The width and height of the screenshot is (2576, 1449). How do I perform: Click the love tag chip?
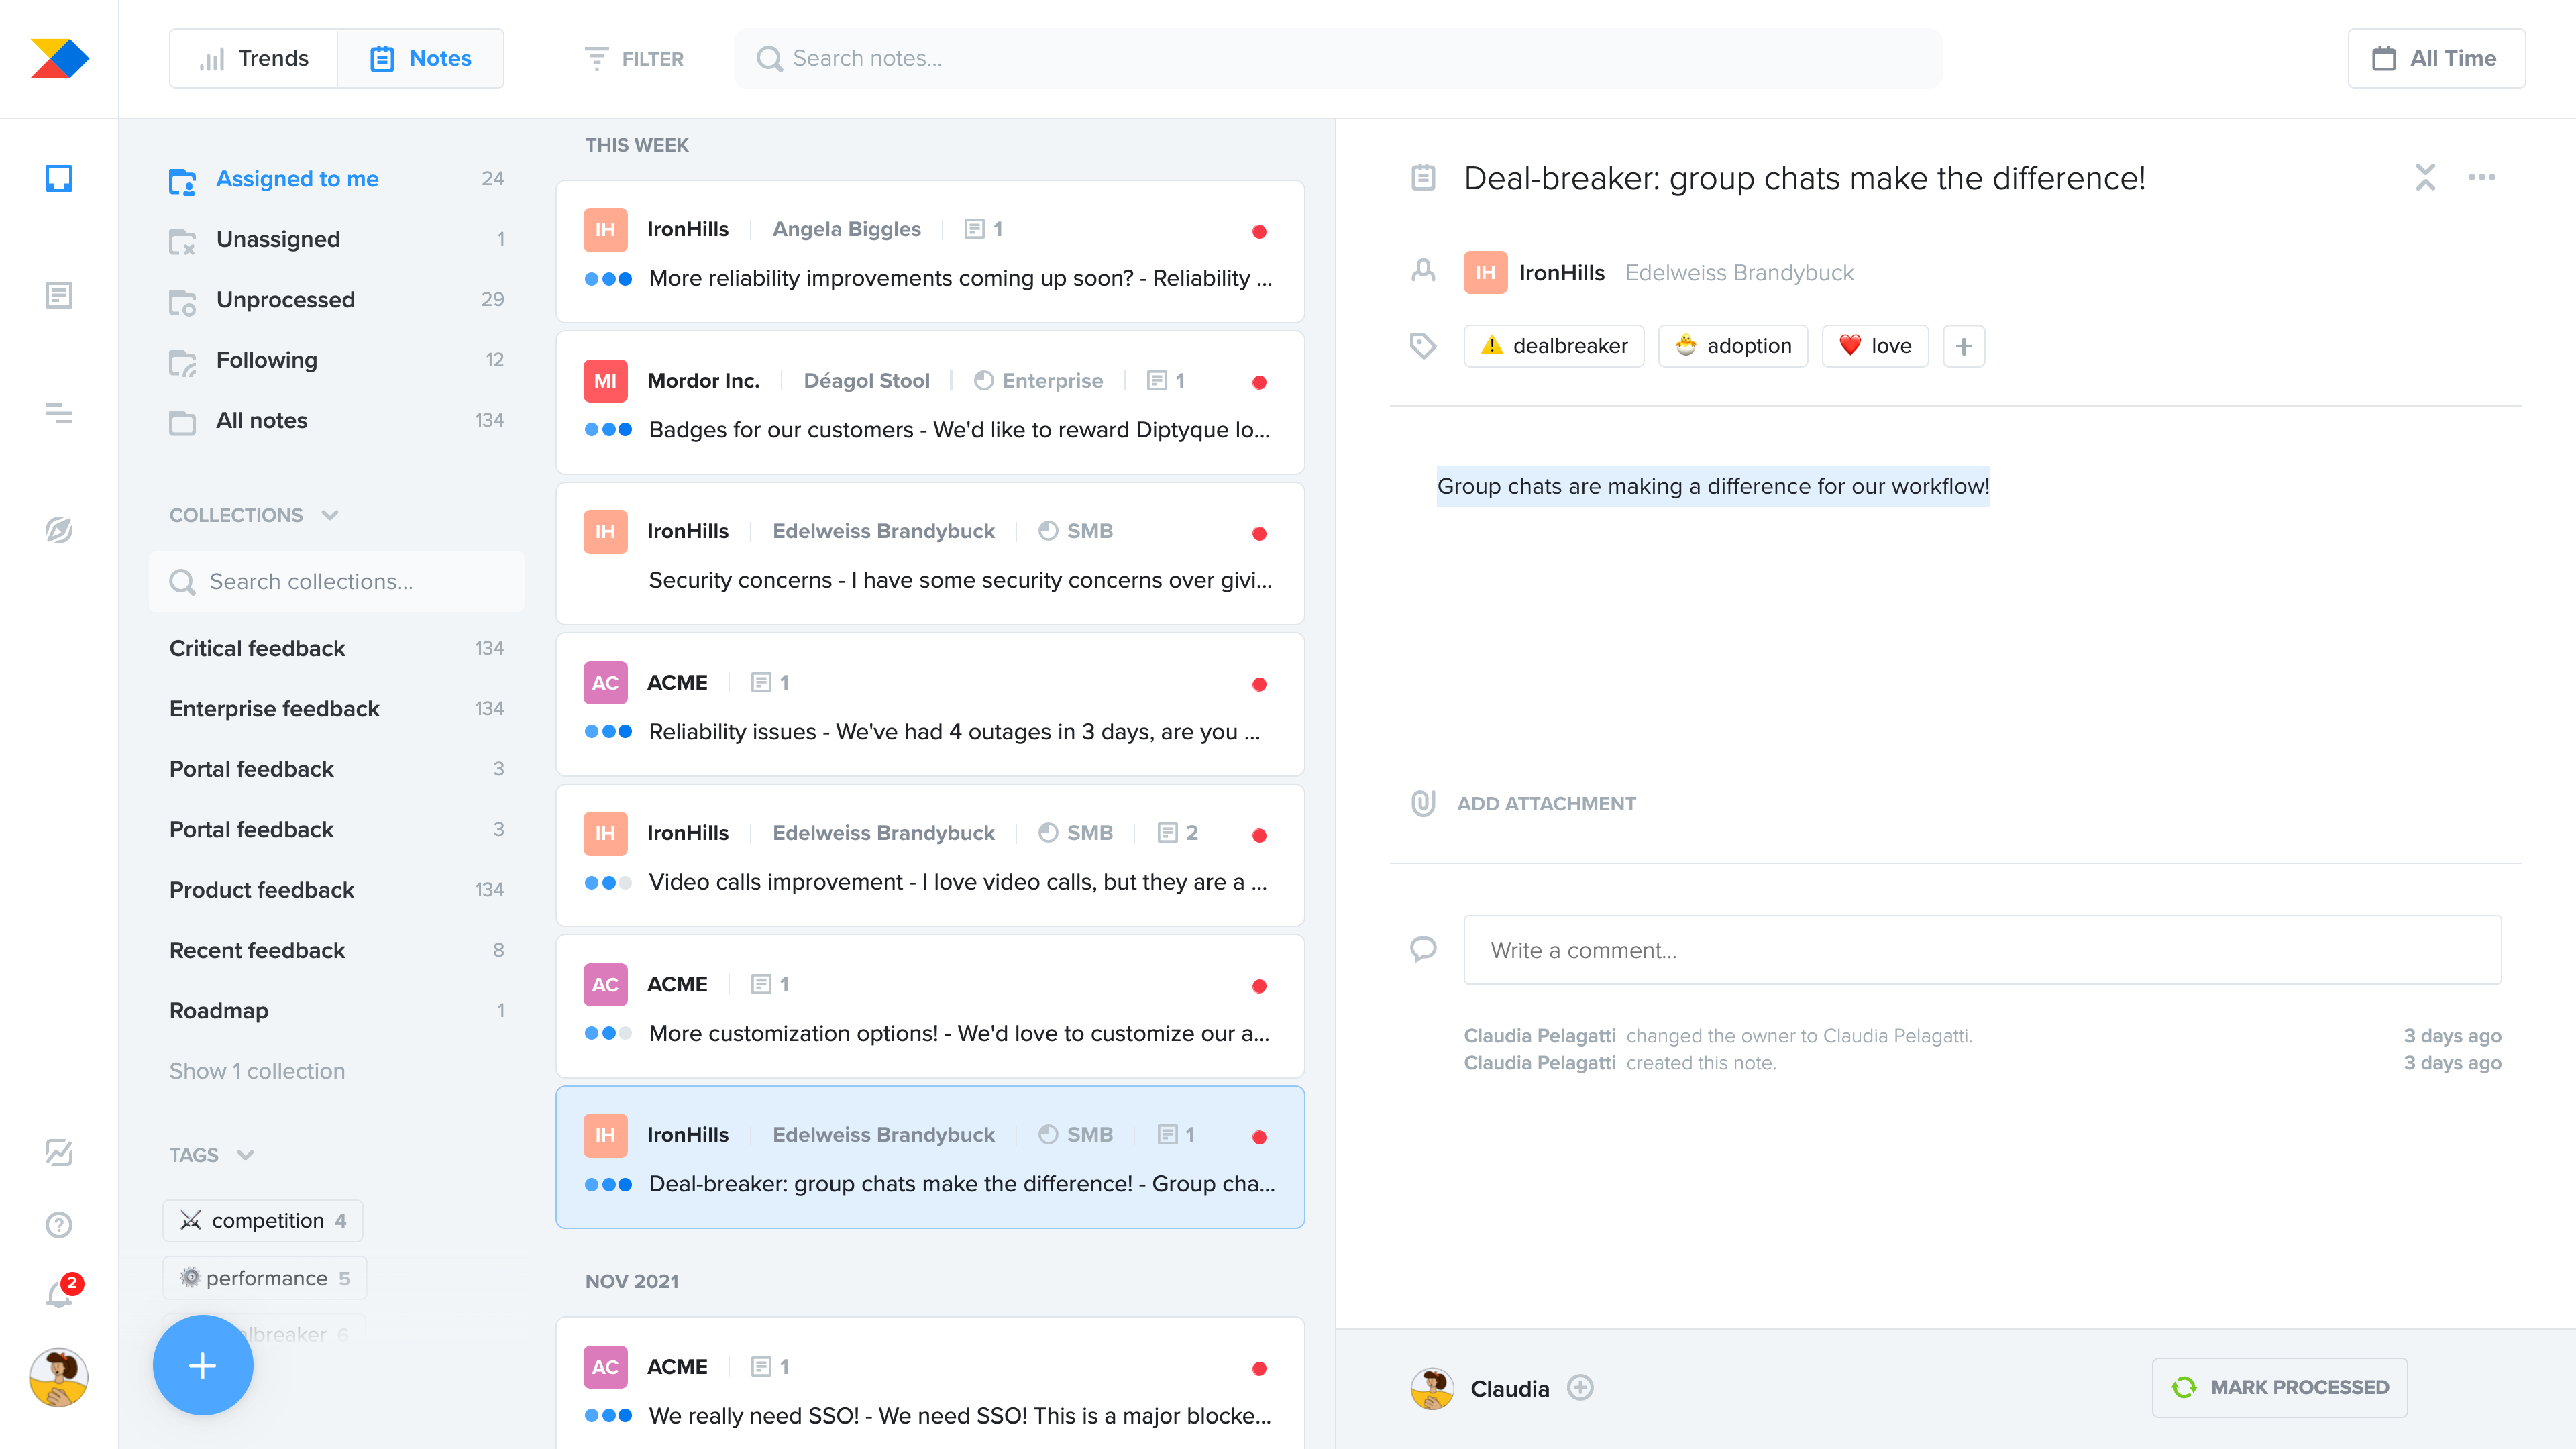click(1874, 346)
